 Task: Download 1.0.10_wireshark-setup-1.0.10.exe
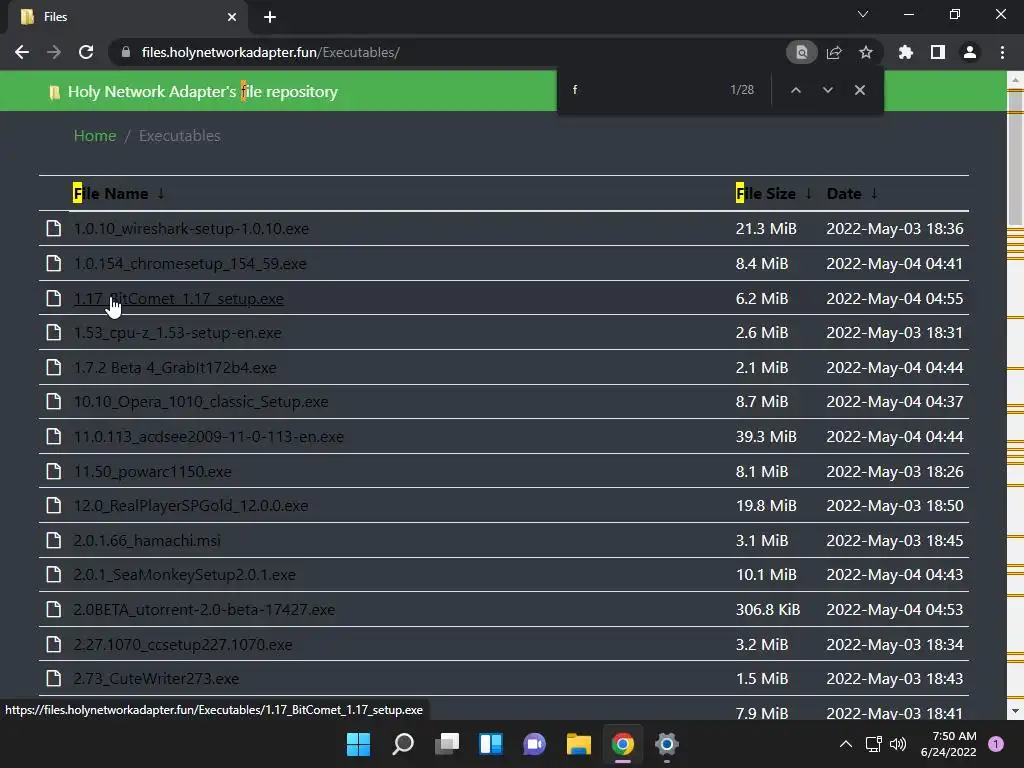(x=191, y=229)
